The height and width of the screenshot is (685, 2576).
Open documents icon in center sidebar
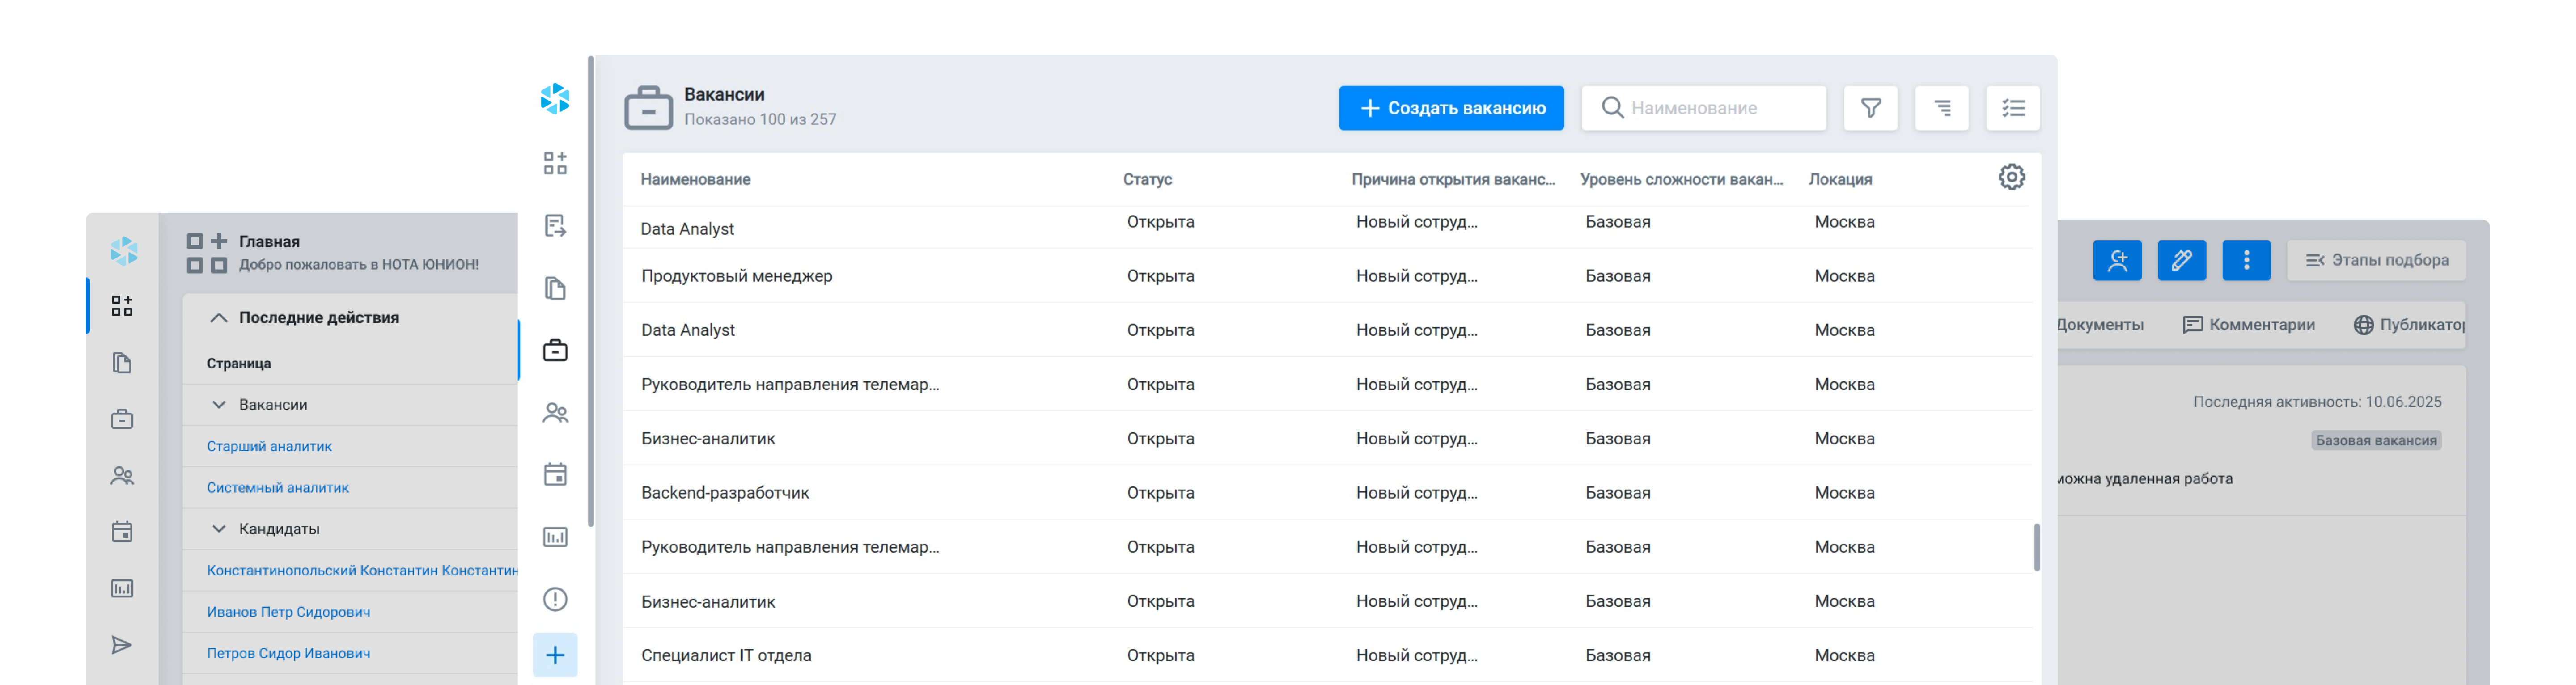click(555, 288)
